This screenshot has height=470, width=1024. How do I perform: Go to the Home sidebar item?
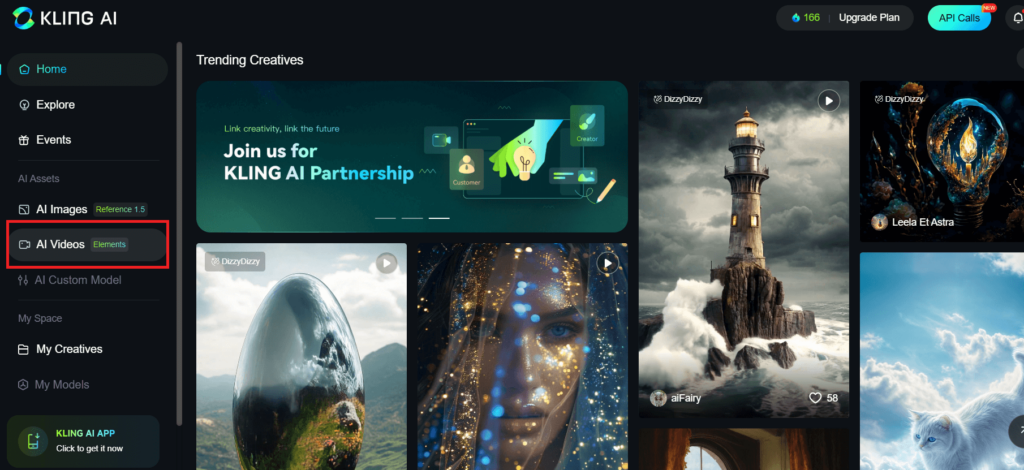pyautogui.click(x=88, y=69)
